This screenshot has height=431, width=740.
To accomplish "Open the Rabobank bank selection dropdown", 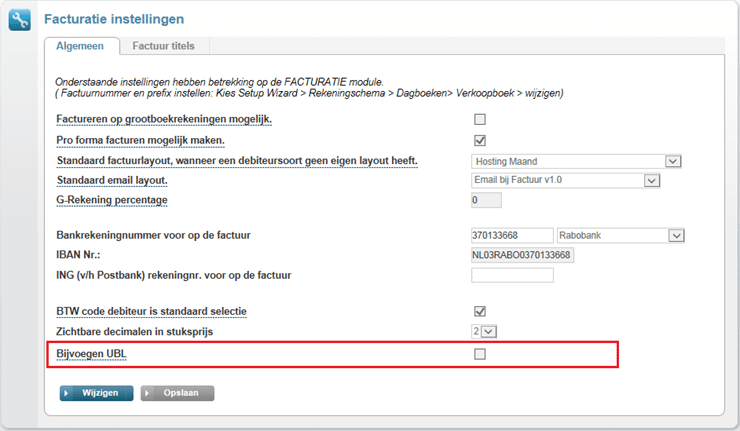I will [x=621, y=236].
